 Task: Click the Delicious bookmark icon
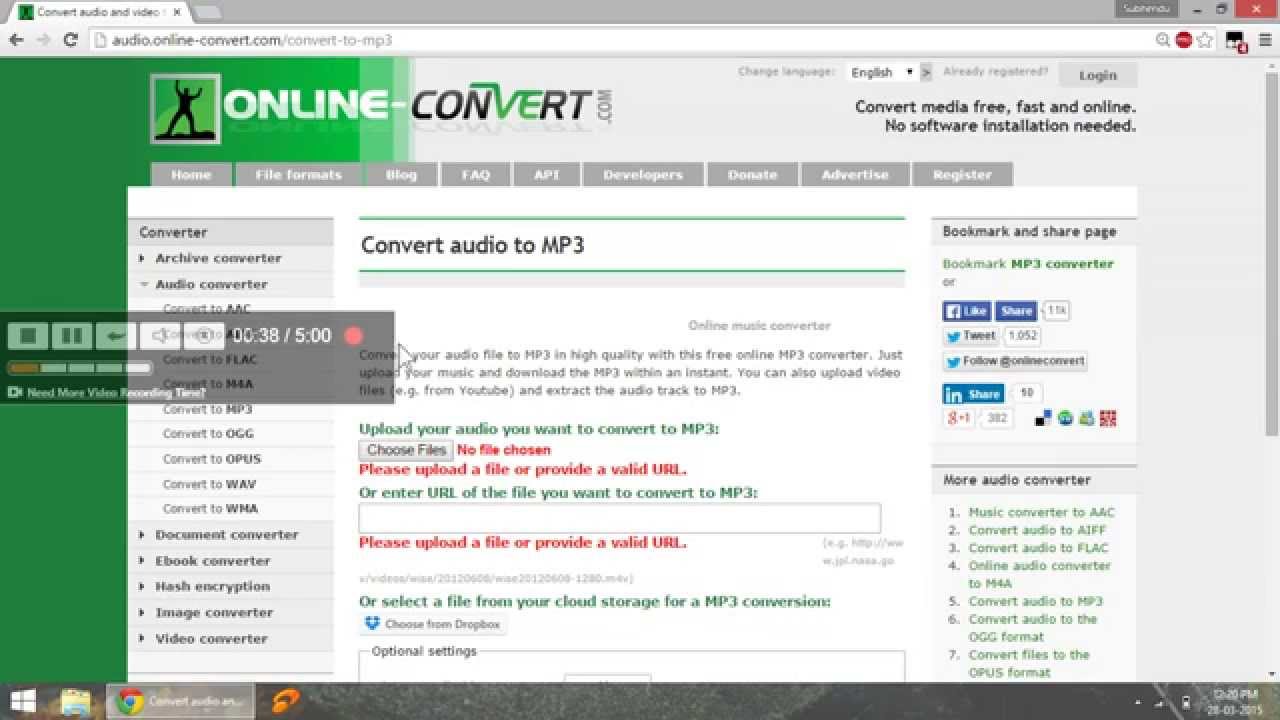[x=1043, y=418]
